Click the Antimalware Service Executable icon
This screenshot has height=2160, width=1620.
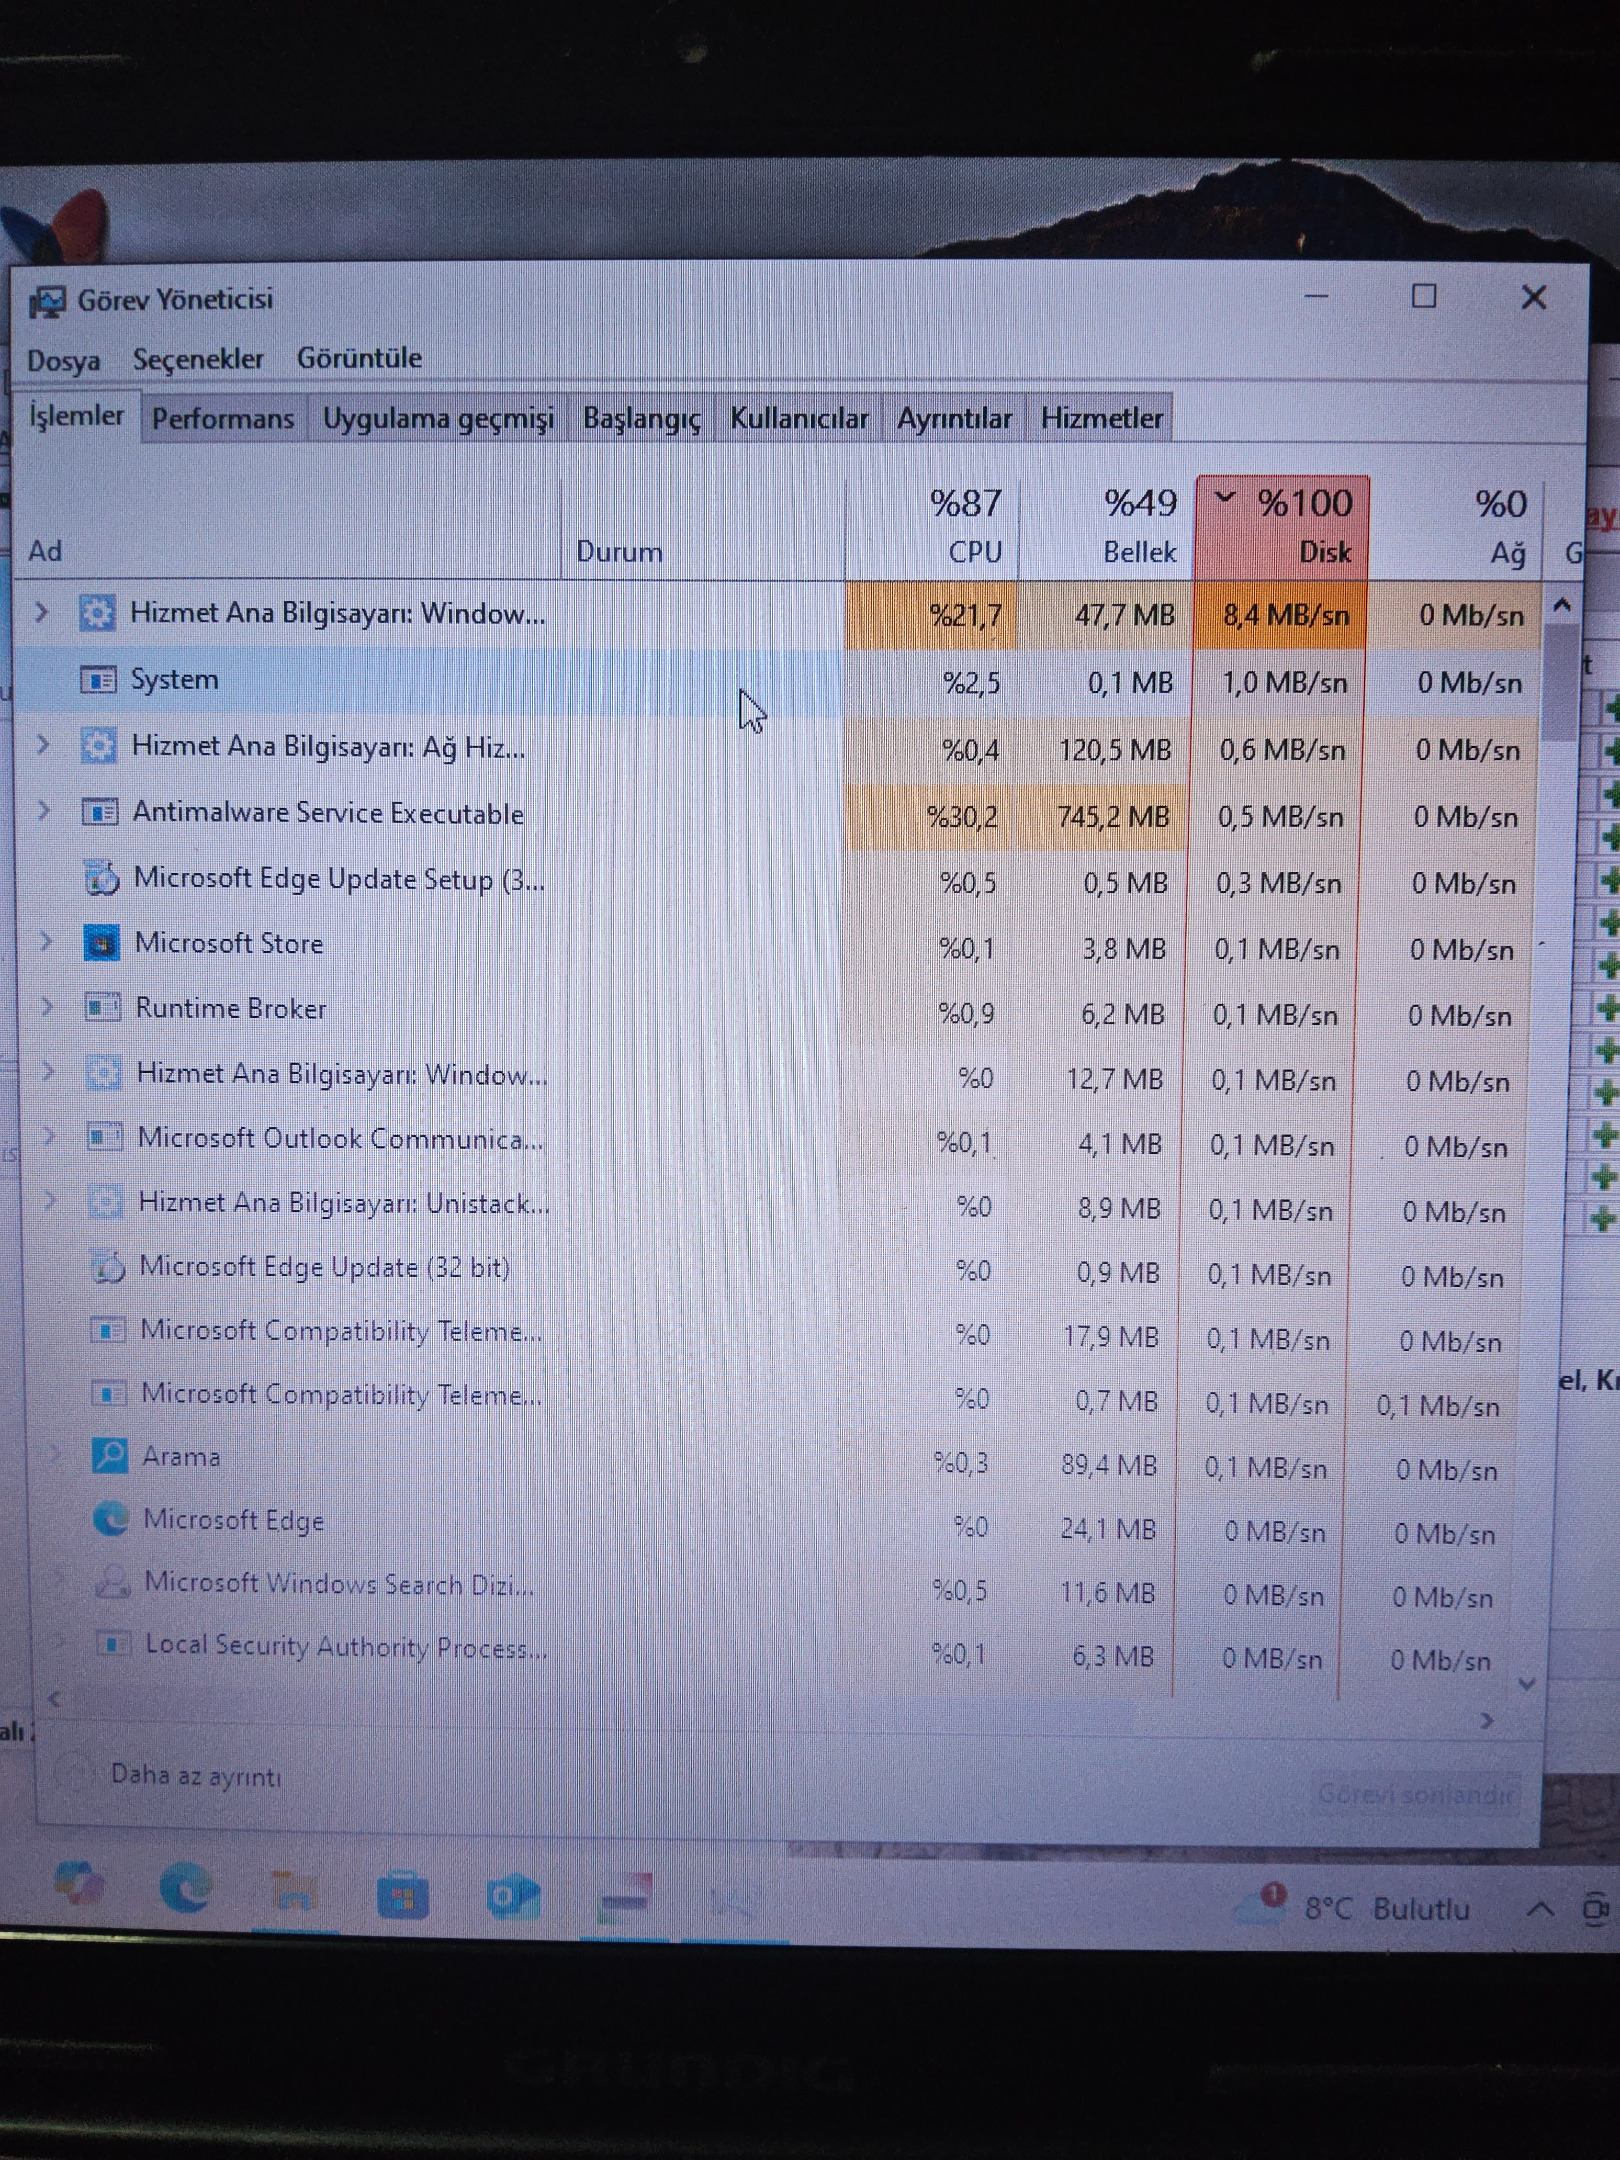(x=100, y=812)
